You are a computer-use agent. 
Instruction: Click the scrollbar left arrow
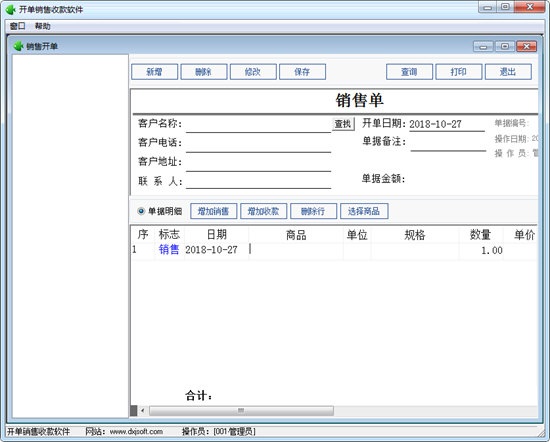pos(142,410)
